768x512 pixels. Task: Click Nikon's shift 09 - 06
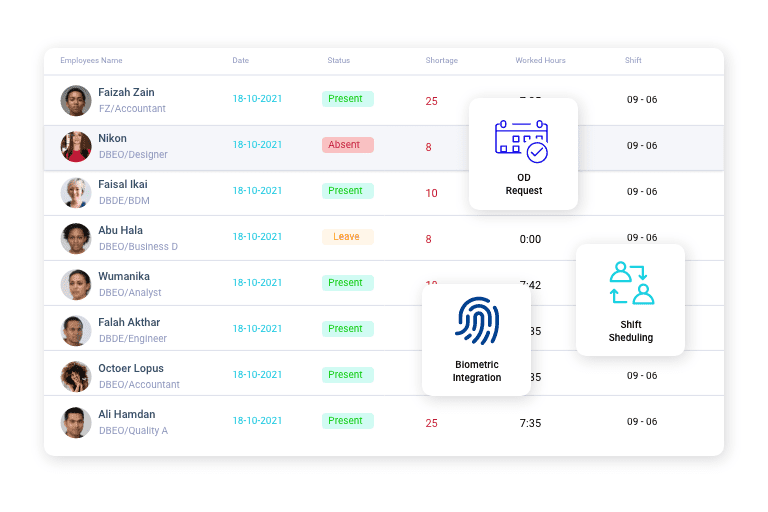(x=642, y=146)
